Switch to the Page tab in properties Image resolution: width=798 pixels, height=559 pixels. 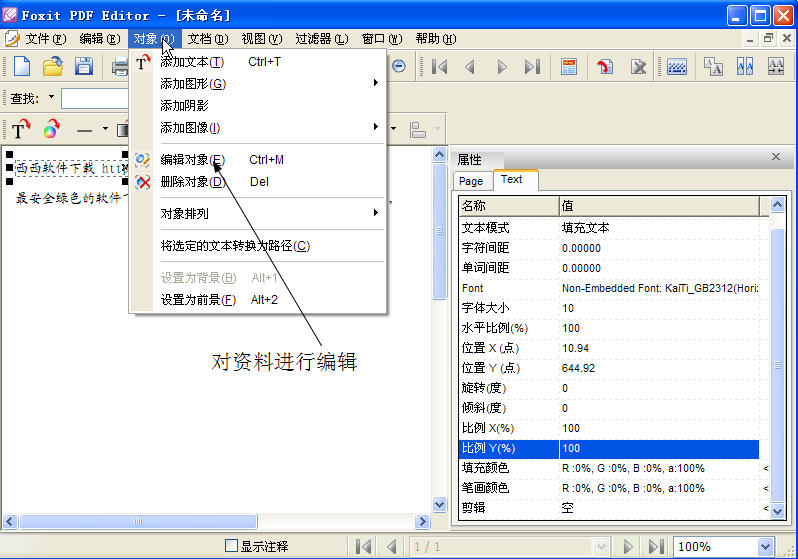click(x=471, y=181)
